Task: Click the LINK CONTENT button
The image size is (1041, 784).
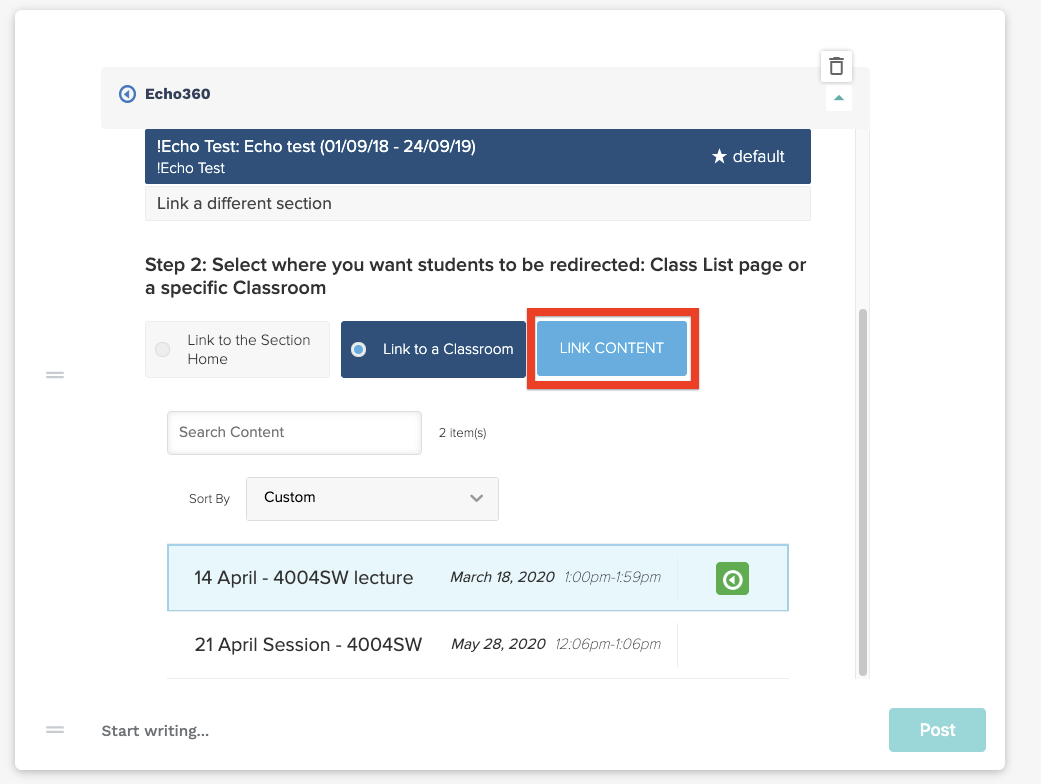Action: coord(611,349)
